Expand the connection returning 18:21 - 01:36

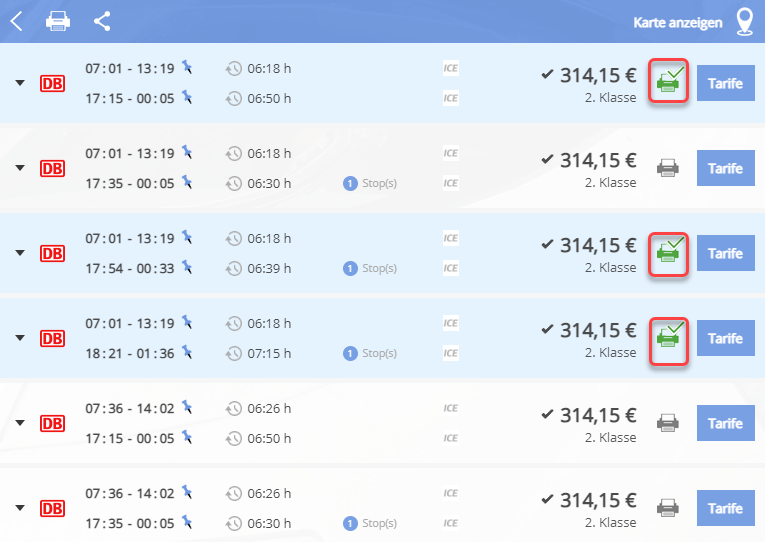20,338
